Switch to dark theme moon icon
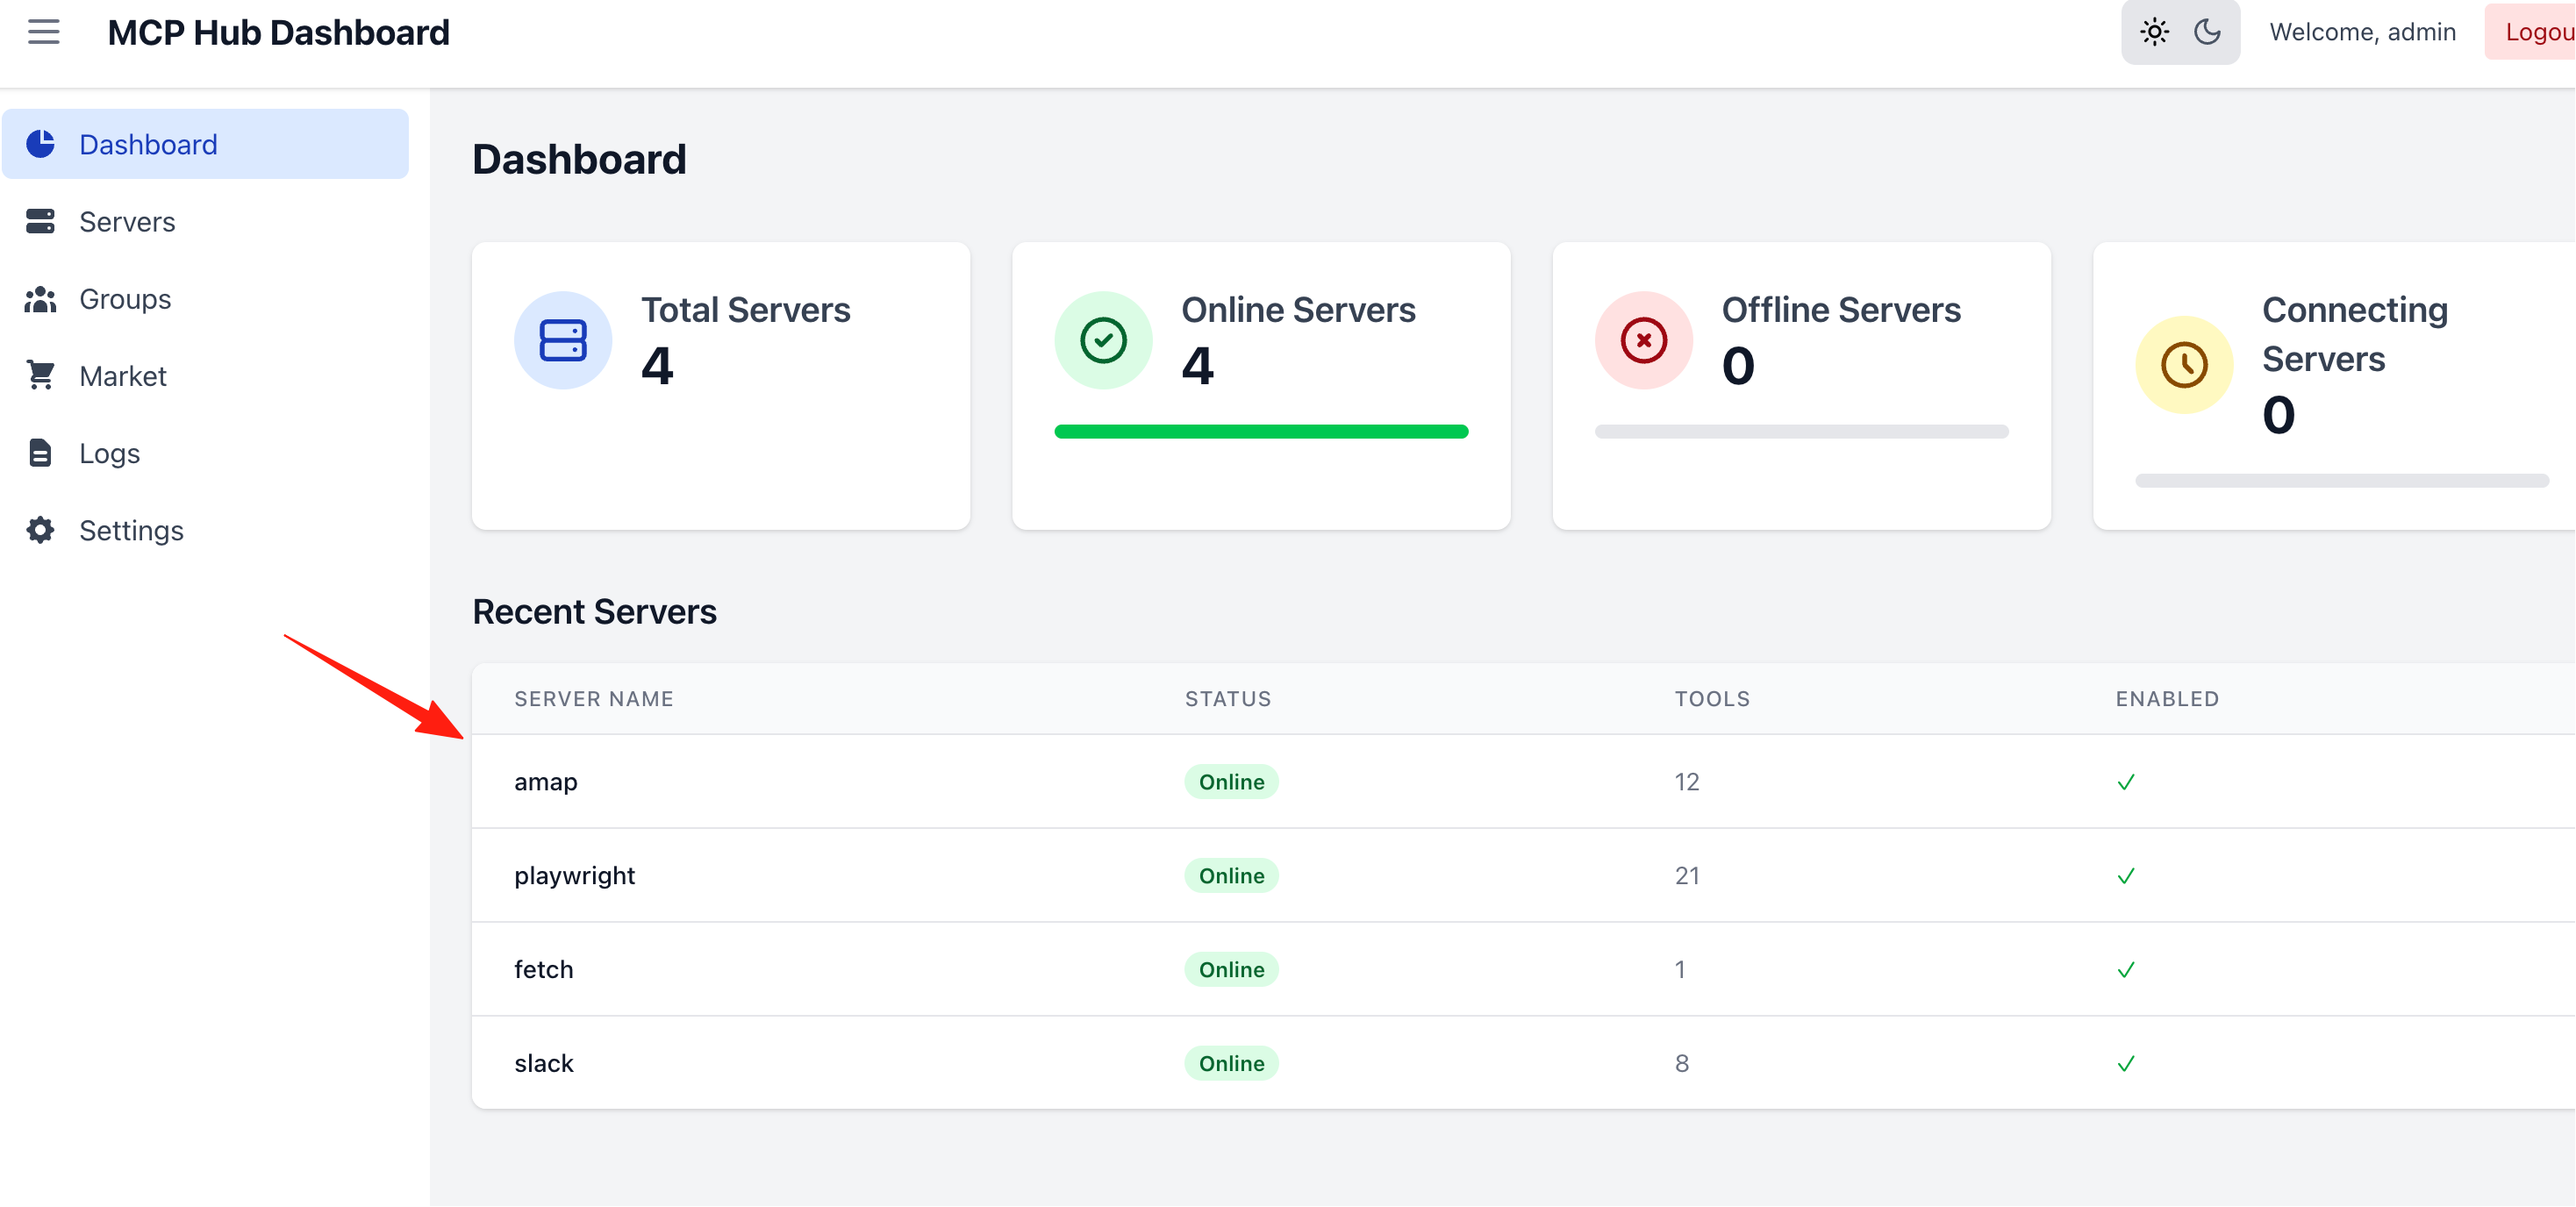The width and height of the screenshot is (2576, 1207). [2207, 32]
